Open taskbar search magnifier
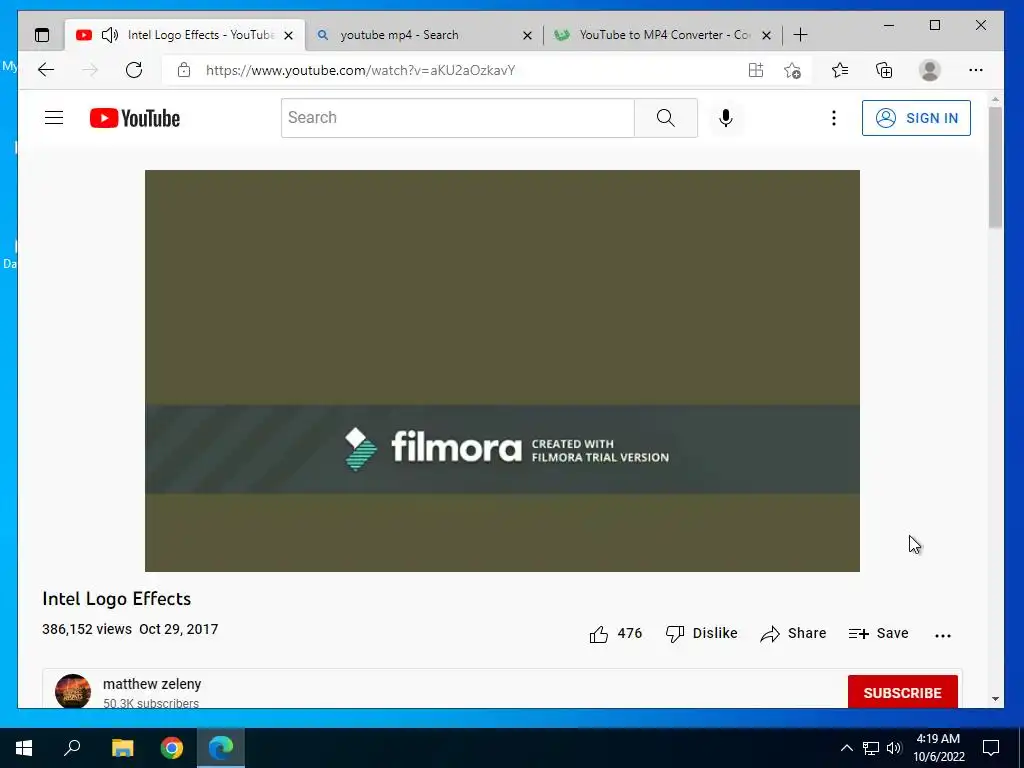The width and height of the screenshot is (1024, 768). (72, 747)
